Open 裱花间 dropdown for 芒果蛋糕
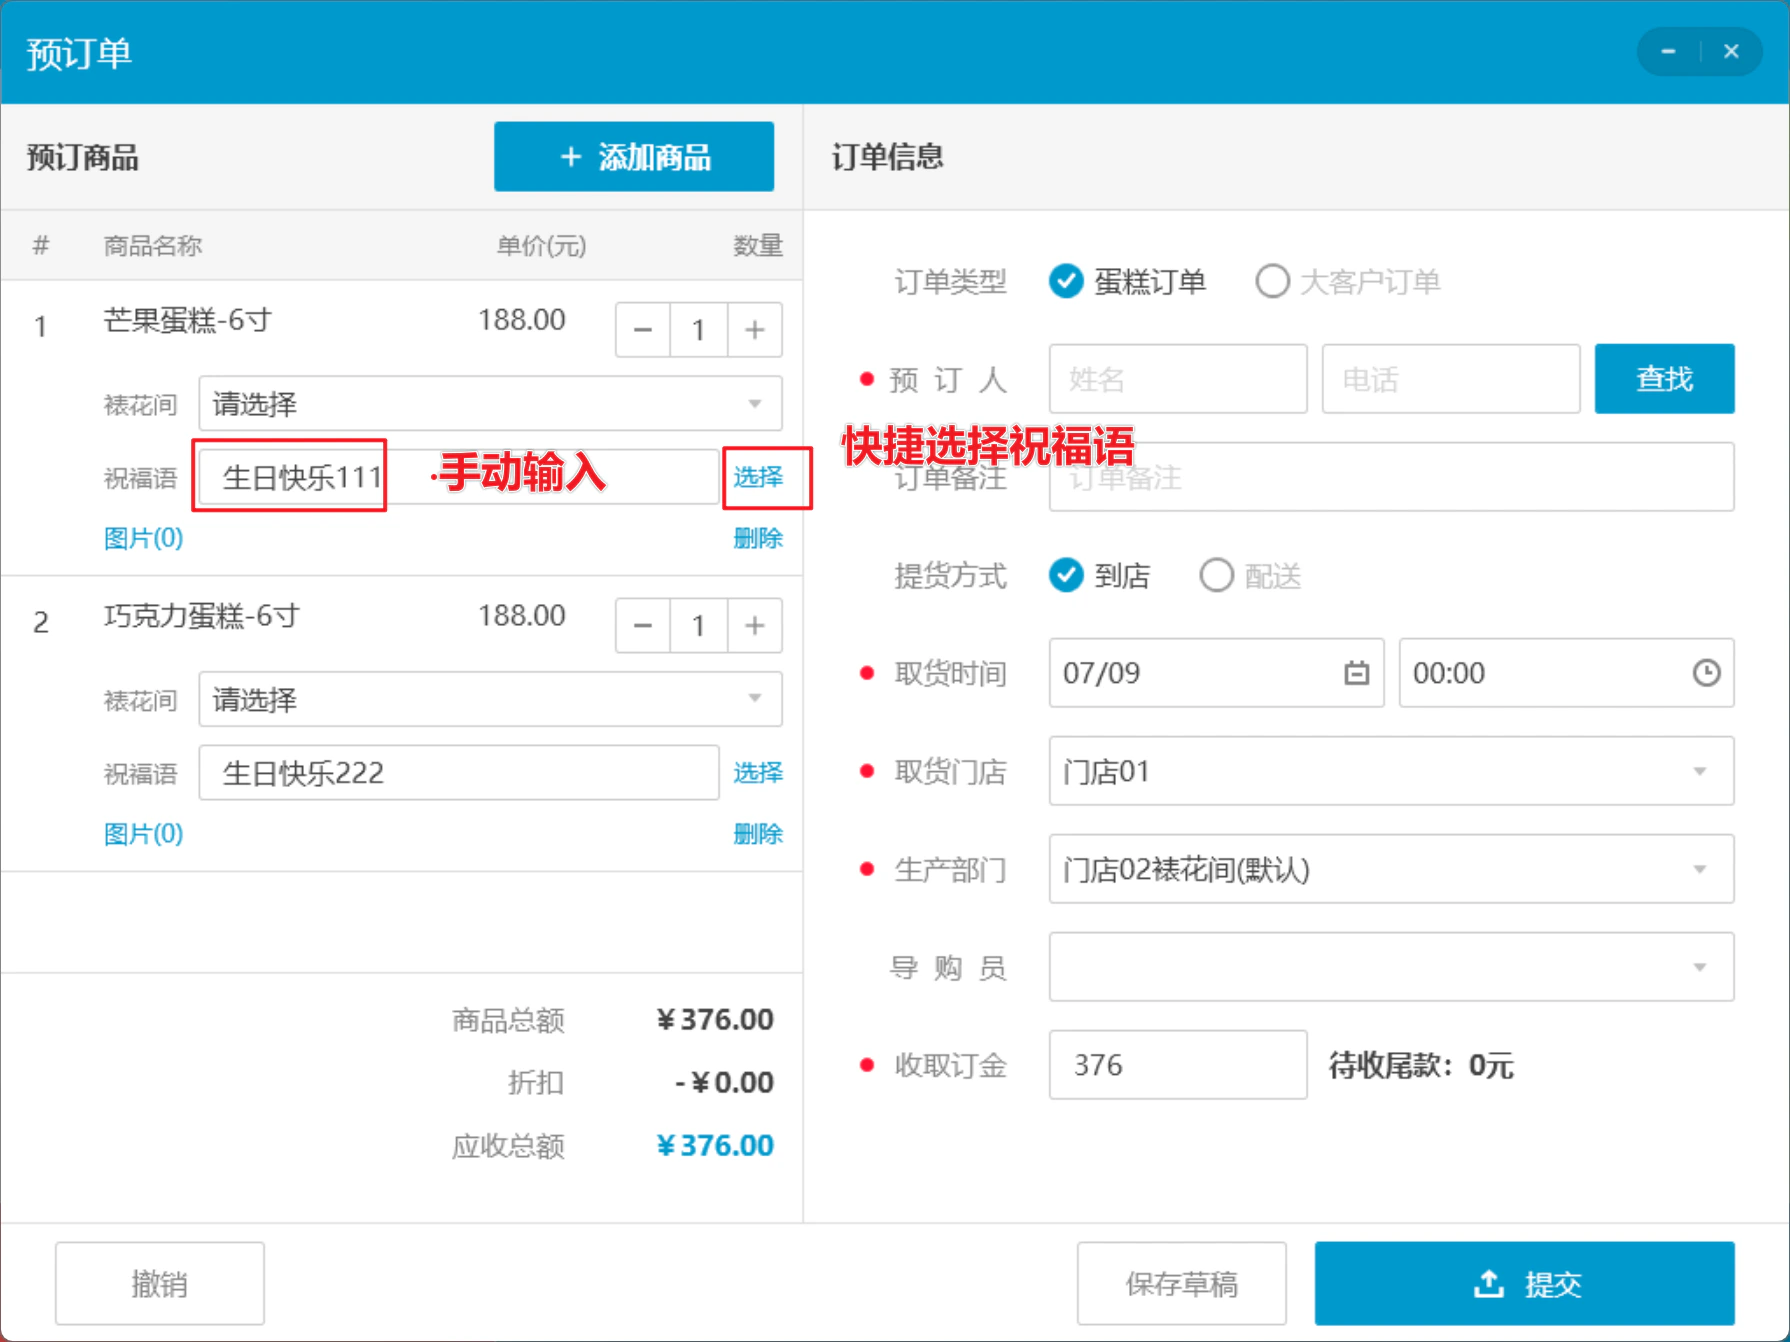This screenshot has height=1342, width=1790. coord(490,404)
